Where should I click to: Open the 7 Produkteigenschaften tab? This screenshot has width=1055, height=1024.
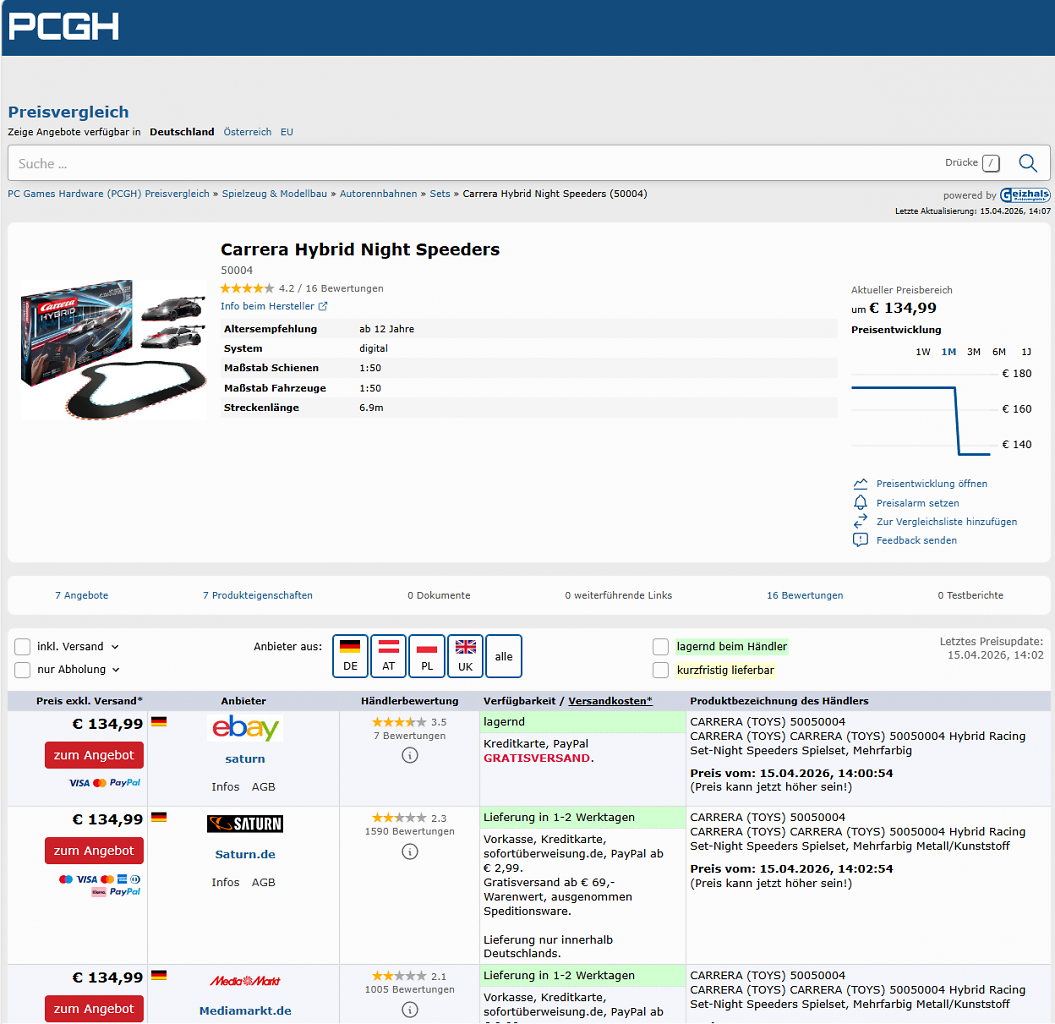[258, 595]
